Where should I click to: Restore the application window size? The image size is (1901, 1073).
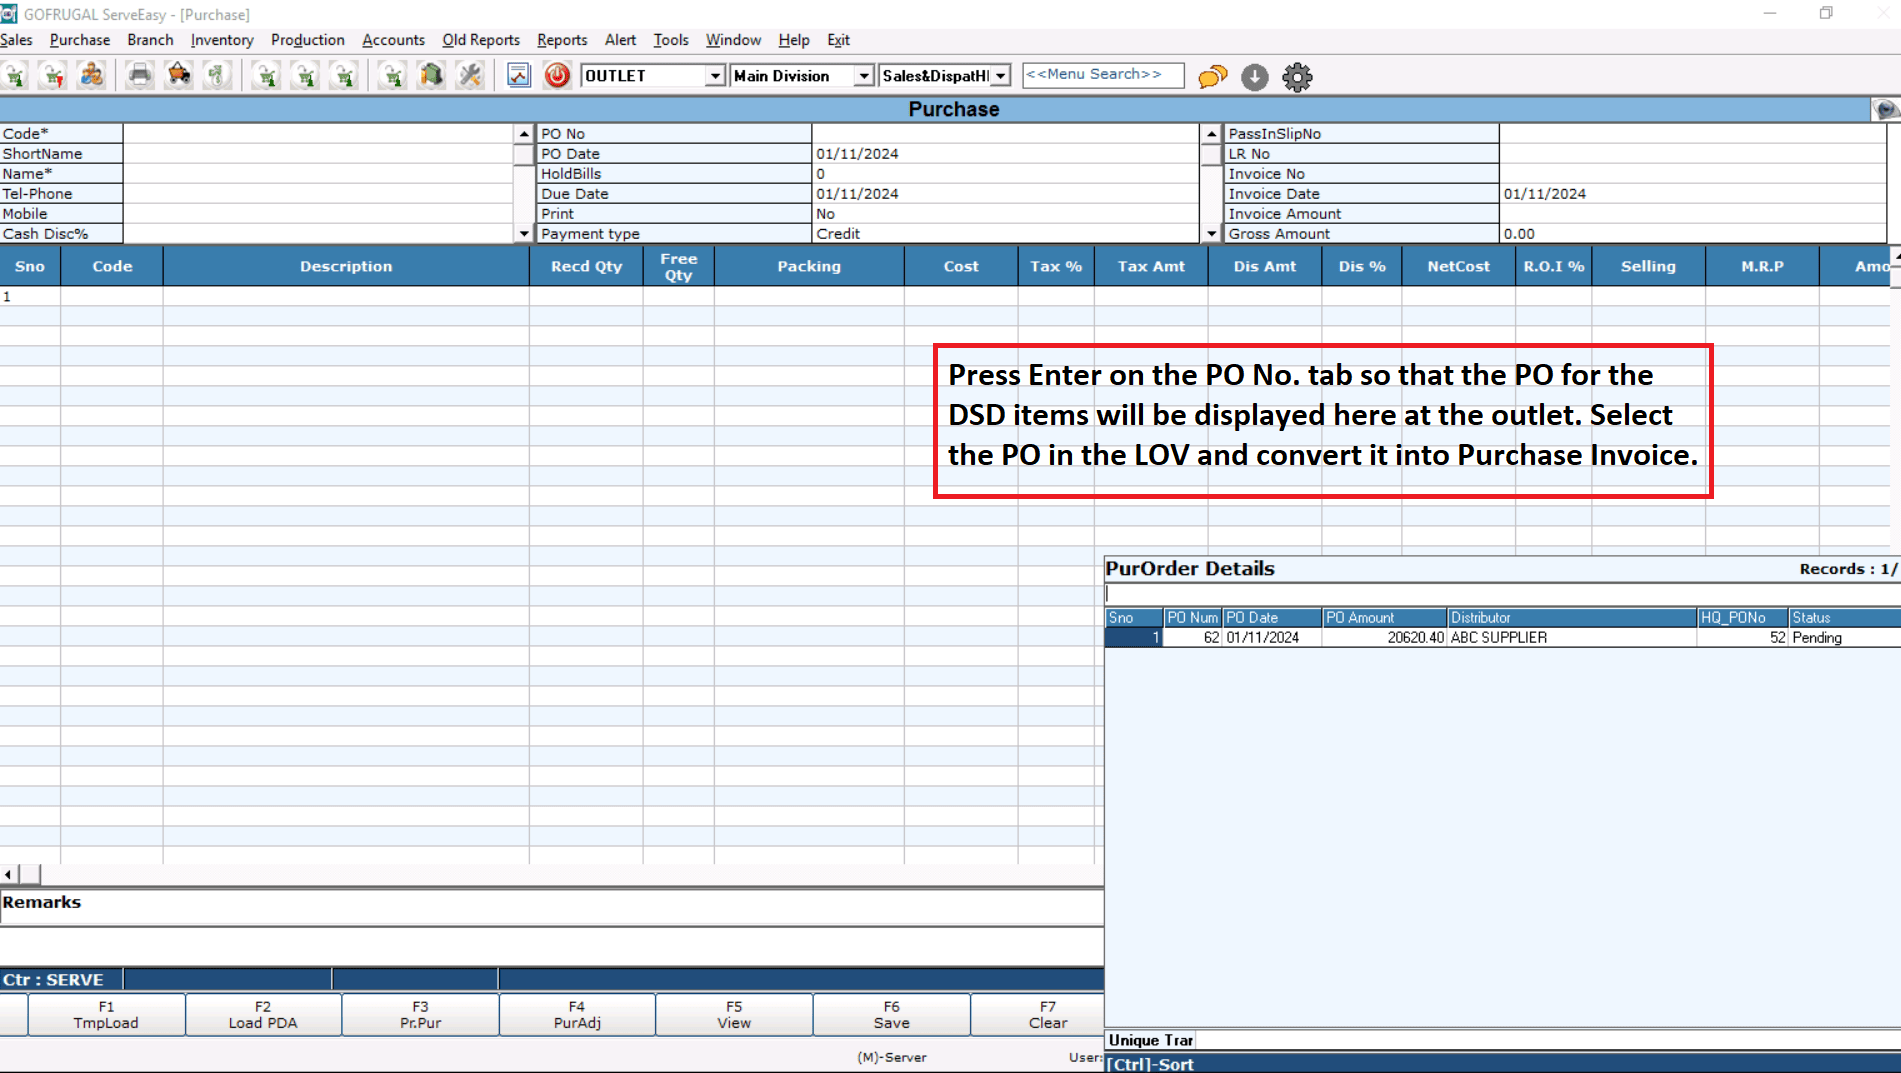click(x=1826, y=14)
